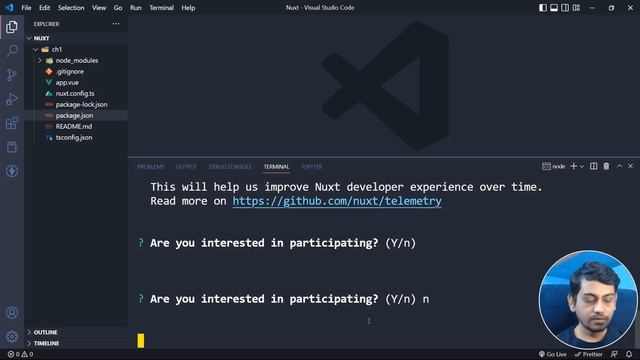The width and height of the screenshot is (640, 360).
Task: Open the Accounts menu icon
Action: [12, 313]
